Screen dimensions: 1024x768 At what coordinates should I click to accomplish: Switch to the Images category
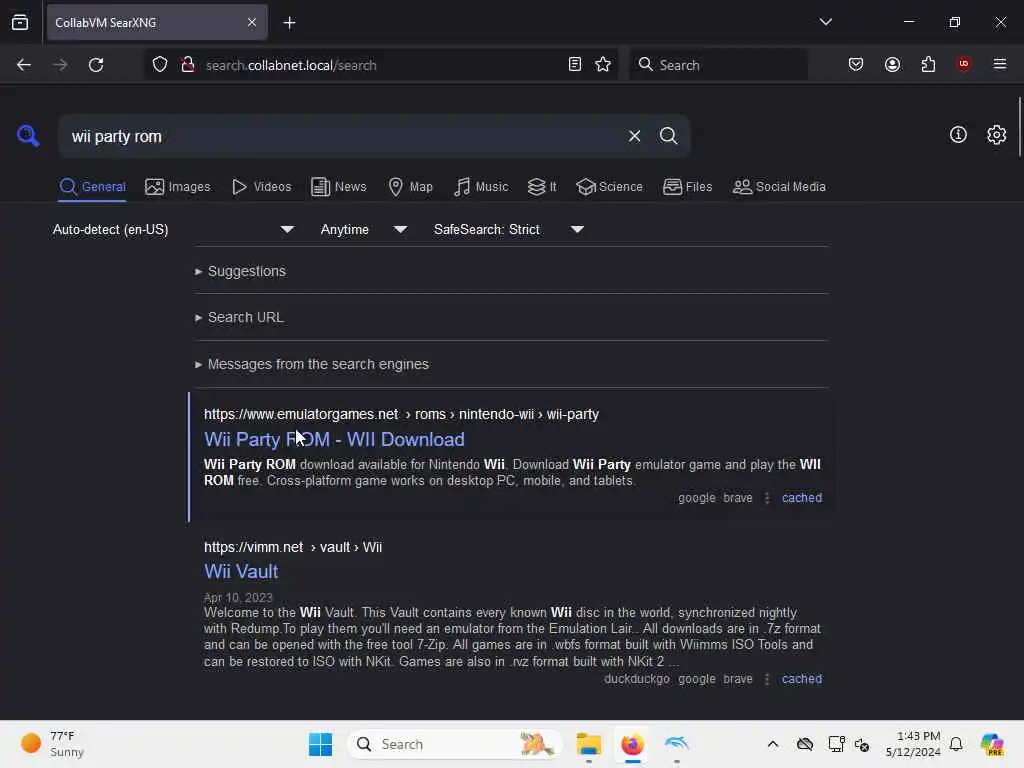point(178,187)
